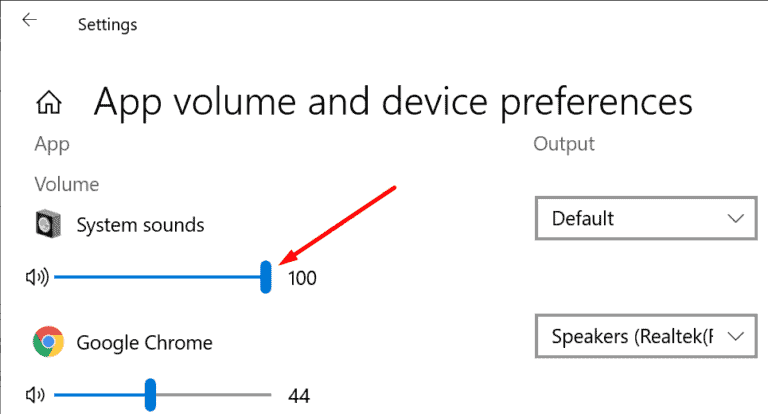Click the App volume and device preferences heading

(393, 102)
